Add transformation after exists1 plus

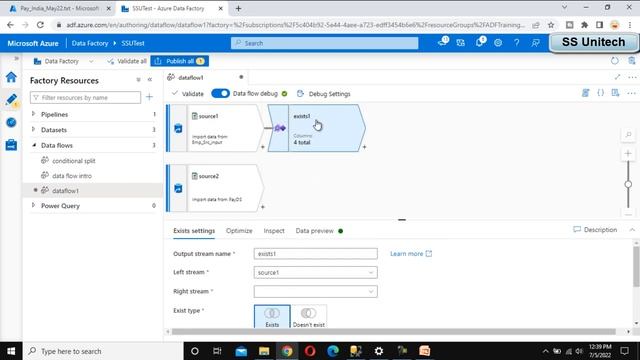click(364, 147)
